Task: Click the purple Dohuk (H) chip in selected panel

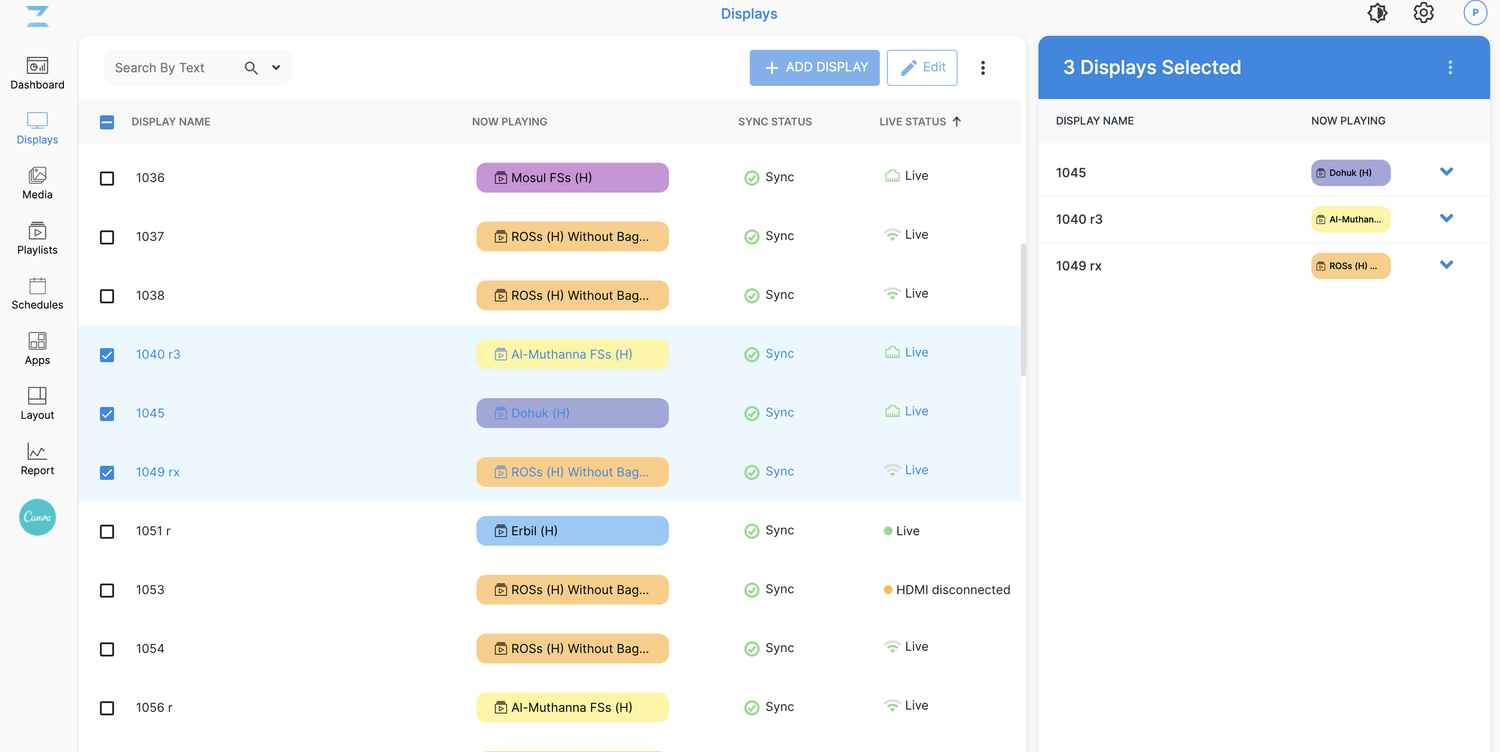Action: (x=1350, y=173)
